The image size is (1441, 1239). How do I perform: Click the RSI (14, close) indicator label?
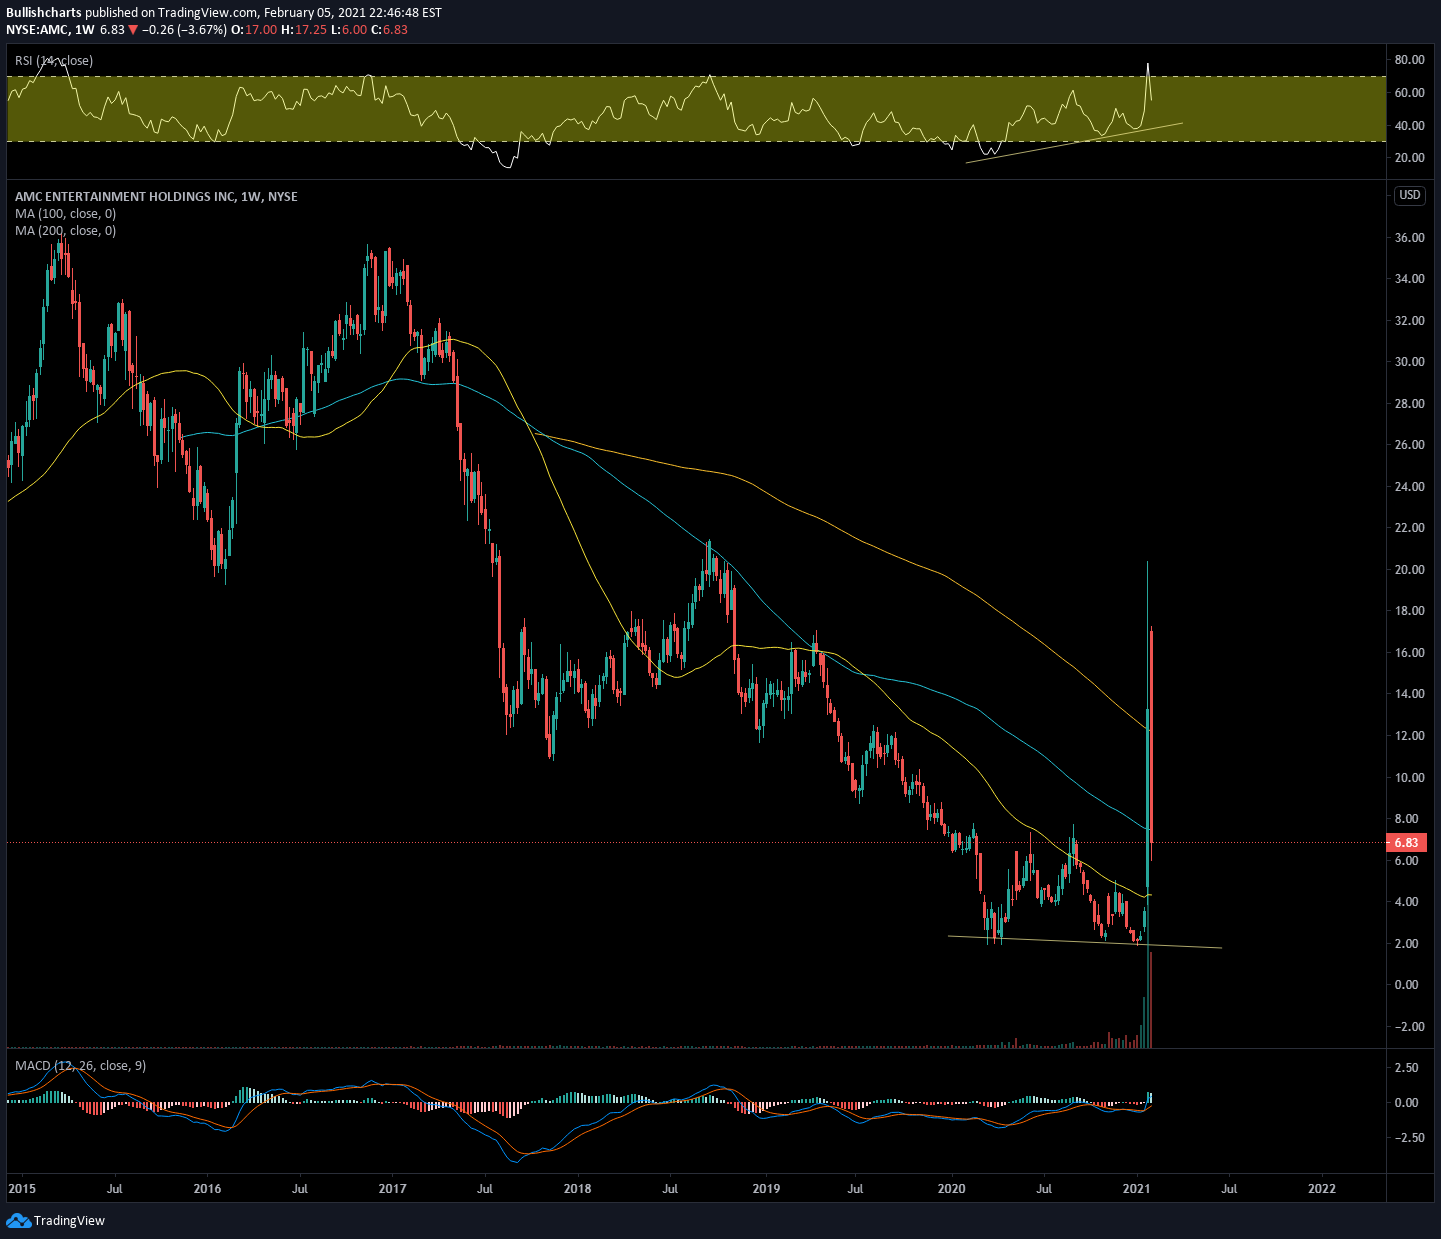pyautogui.click(x=54, y=61)
